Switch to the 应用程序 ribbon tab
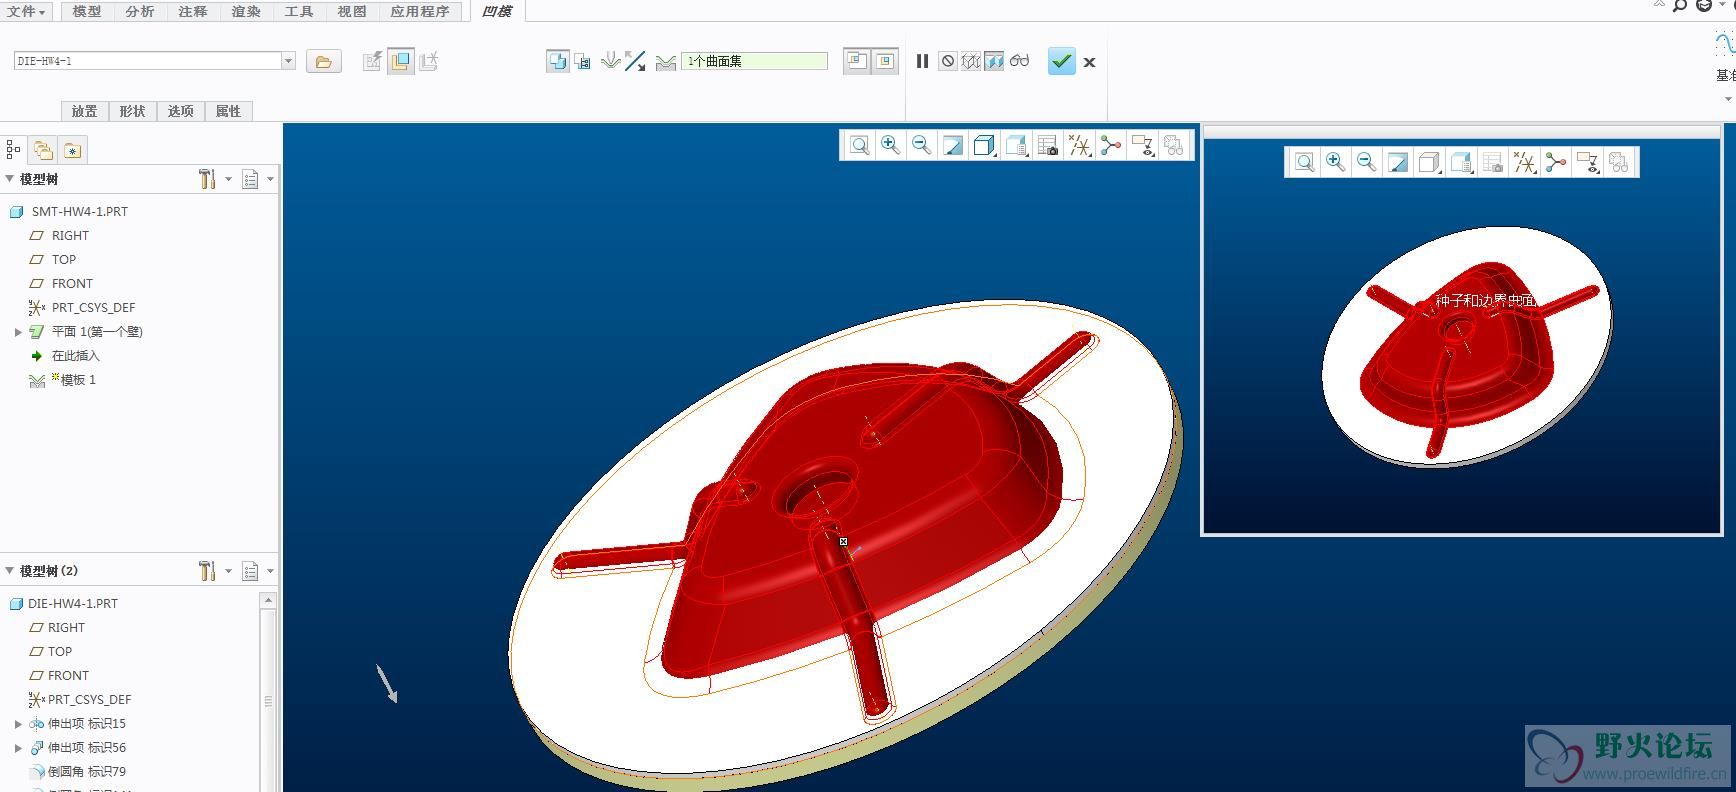Image resolution: width=1736 pixels, height=792 pixels. coord(420,11)
